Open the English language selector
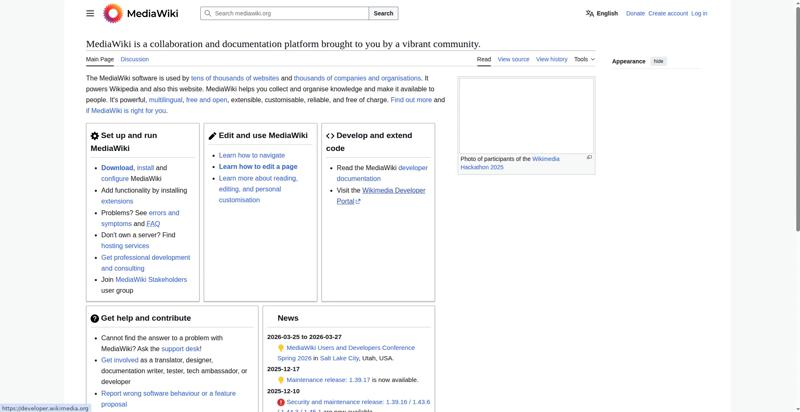800x412 pixels. [x=607, y=13]
